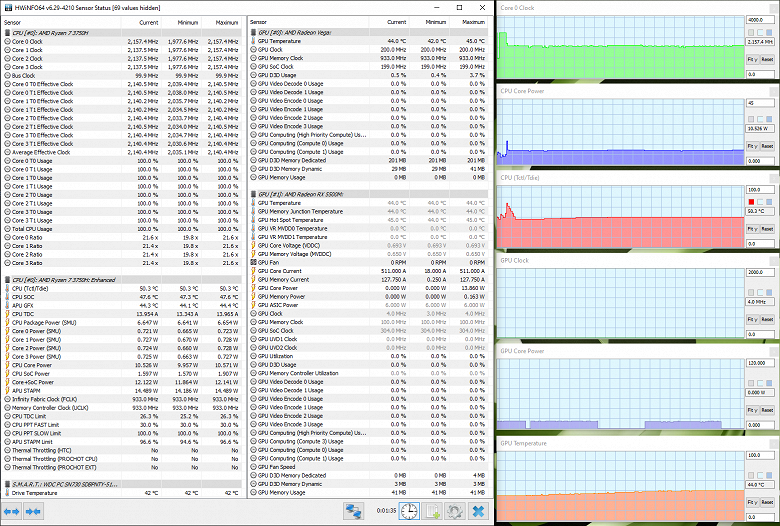
Task: Click Reset in the GPU Temperature graph
Action: (x=767, y=502)
